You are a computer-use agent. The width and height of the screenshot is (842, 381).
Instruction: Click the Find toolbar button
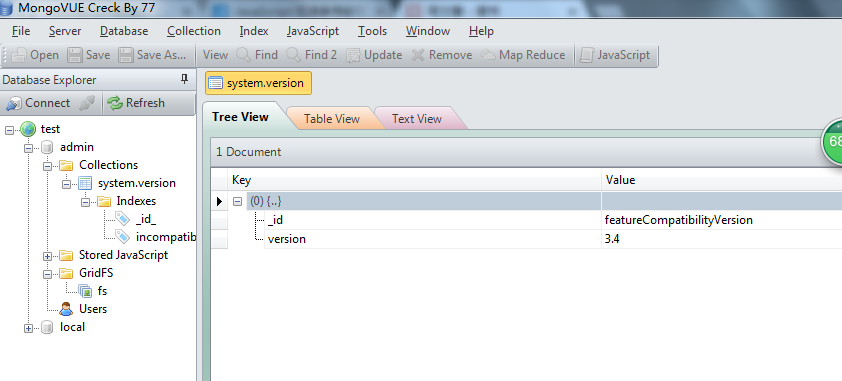[257, 55]
